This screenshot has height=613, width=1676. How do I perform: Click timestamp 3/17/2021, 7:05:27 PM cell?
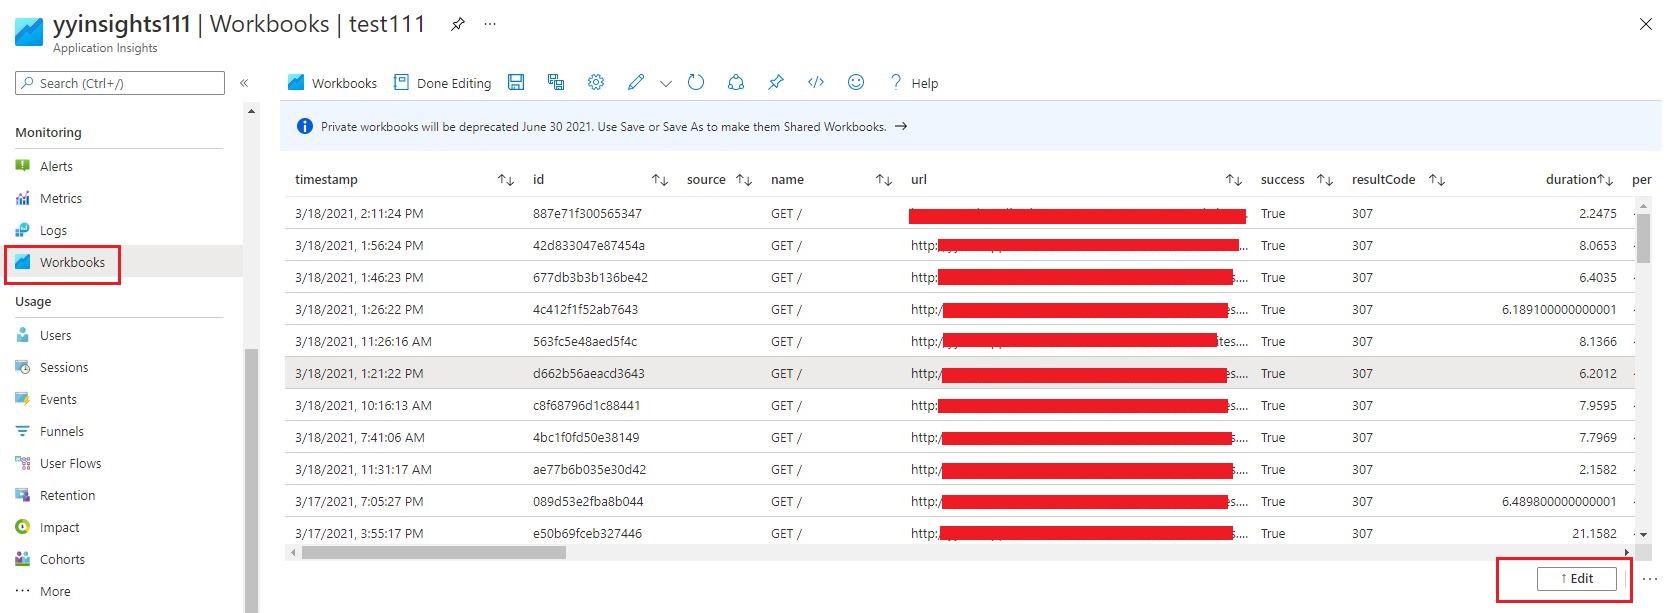[359, 501]
